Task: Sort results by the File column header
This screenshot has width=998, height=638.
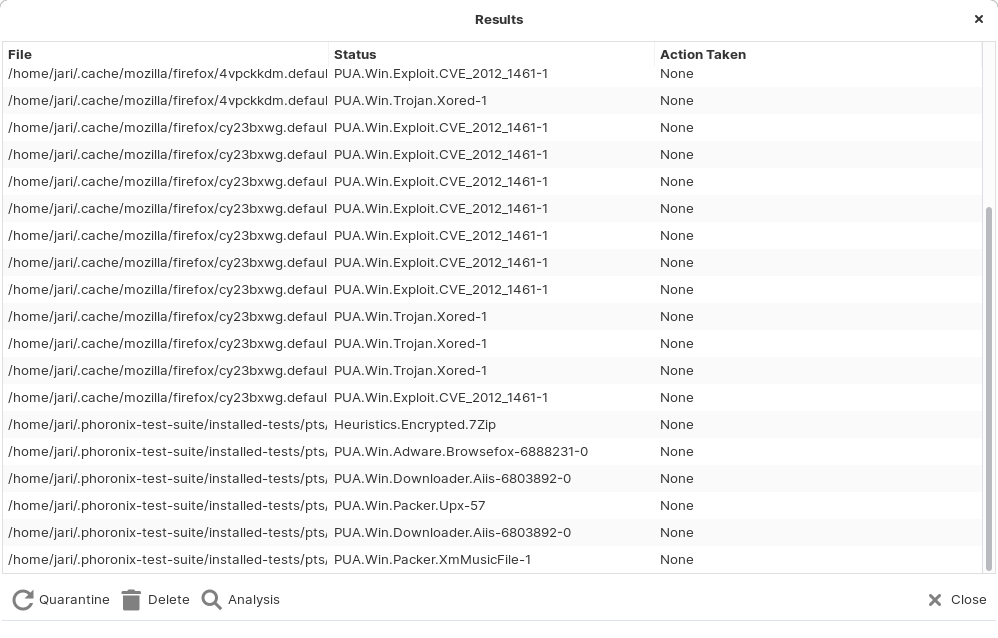Action: pos(165,54)
